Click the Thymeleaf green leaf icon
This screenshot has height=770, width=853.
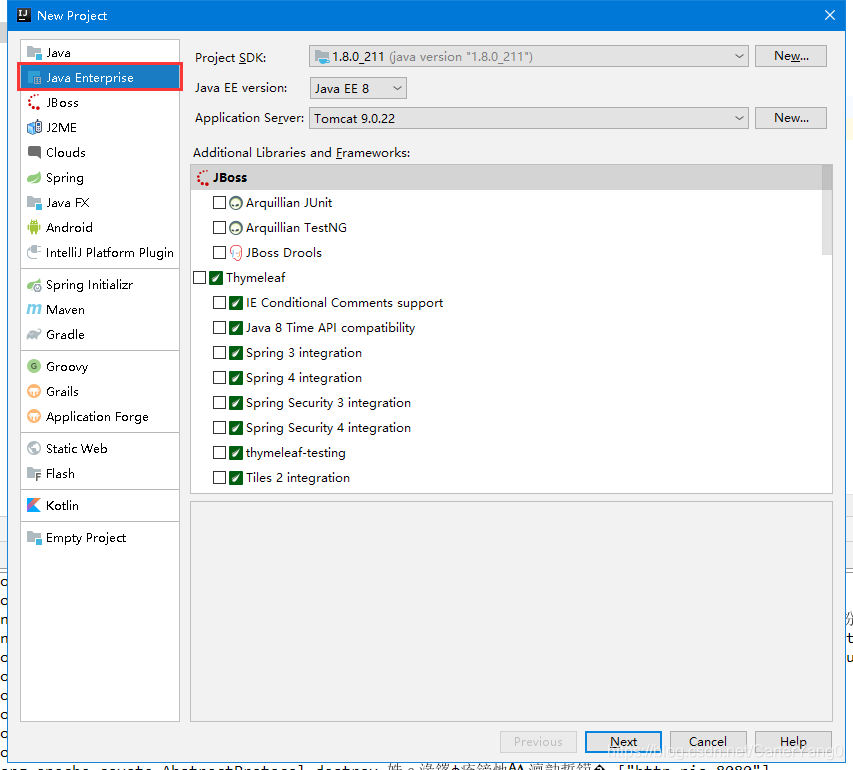tap(216, 278)
